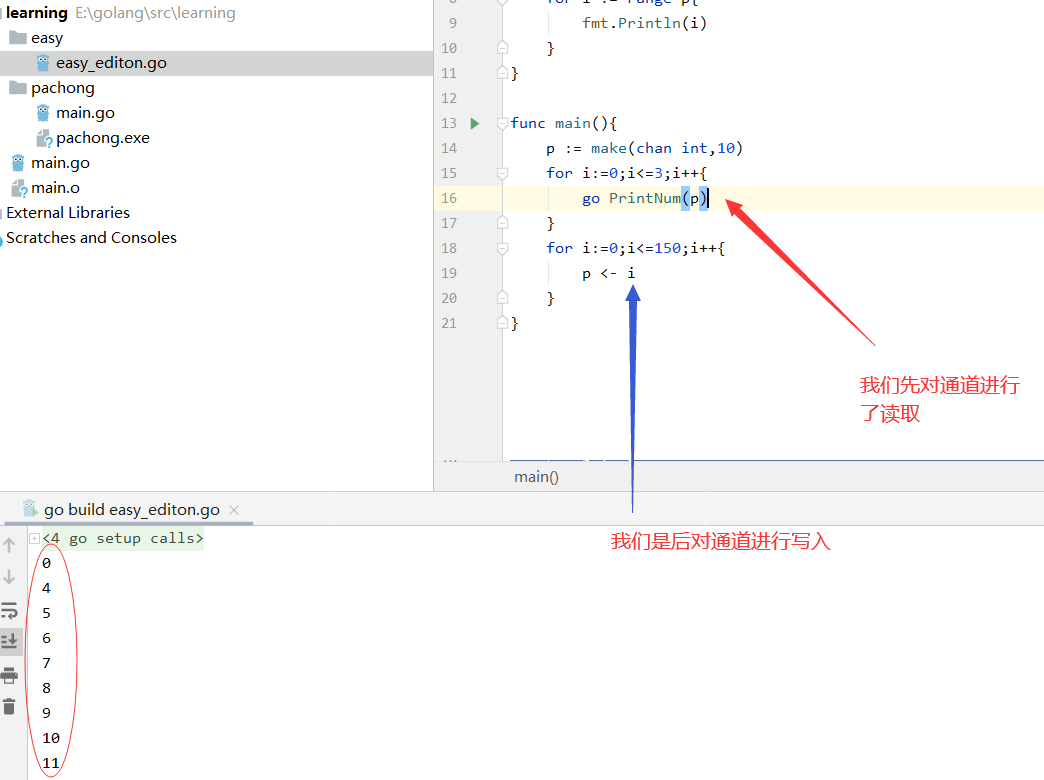Open the Scratches and Consoles node
The width and height of the screenshot is (1044, 780).
point(91,238)
